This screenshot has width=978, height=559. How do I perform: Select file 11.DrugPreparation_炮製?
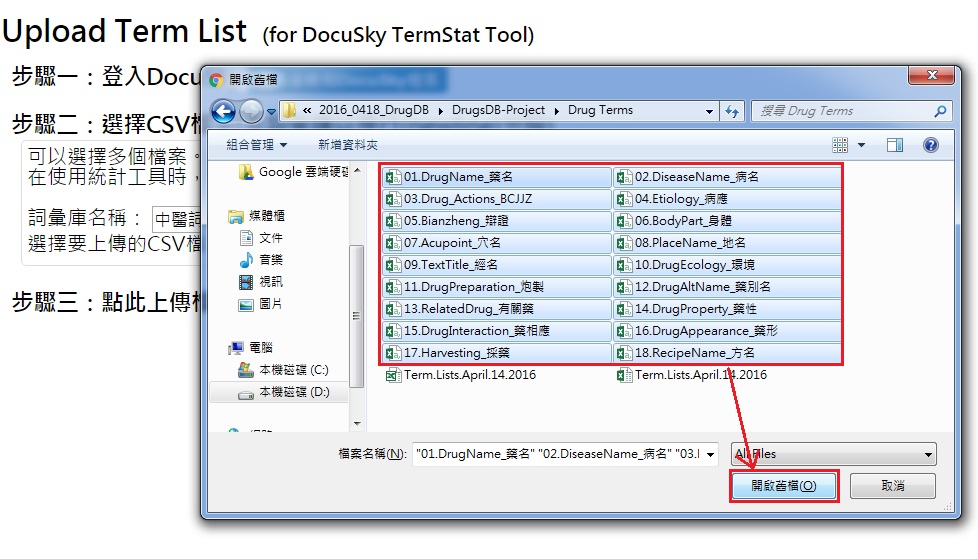tap(496, 287)
